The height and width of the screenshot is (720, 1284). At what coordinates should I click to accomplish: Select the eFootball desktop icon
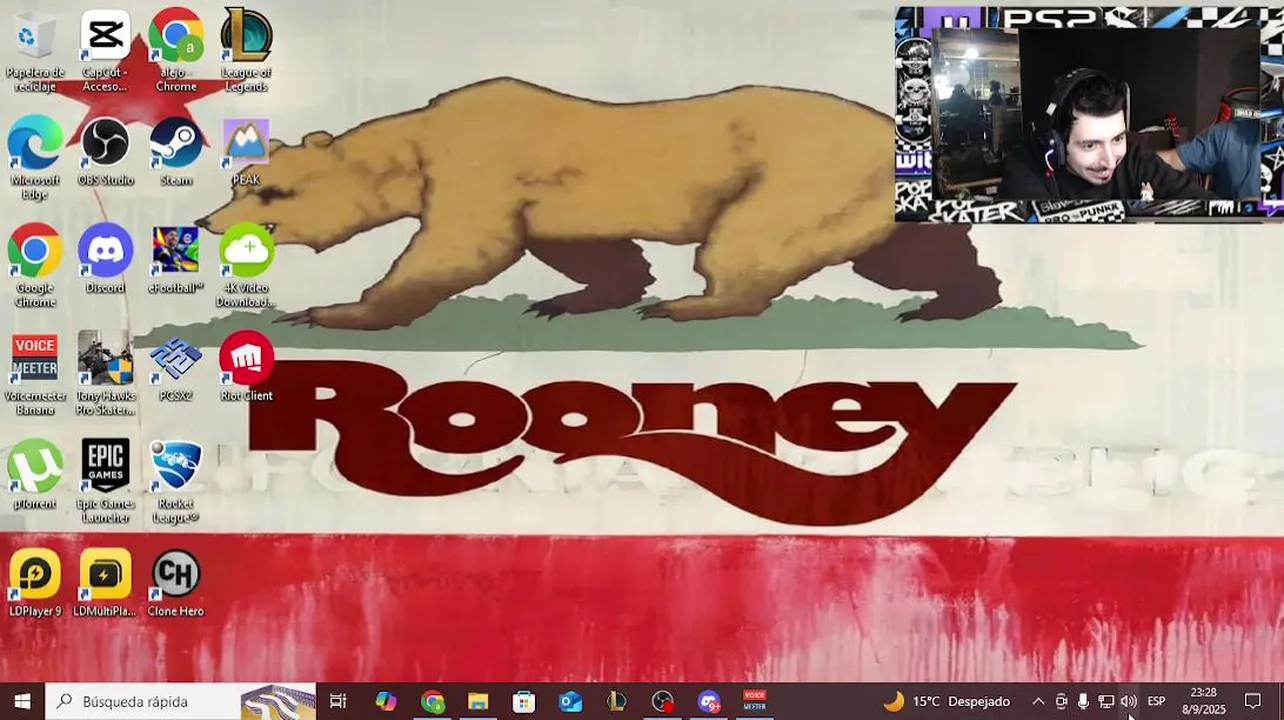pyautogui.click(x=176, y=260)
